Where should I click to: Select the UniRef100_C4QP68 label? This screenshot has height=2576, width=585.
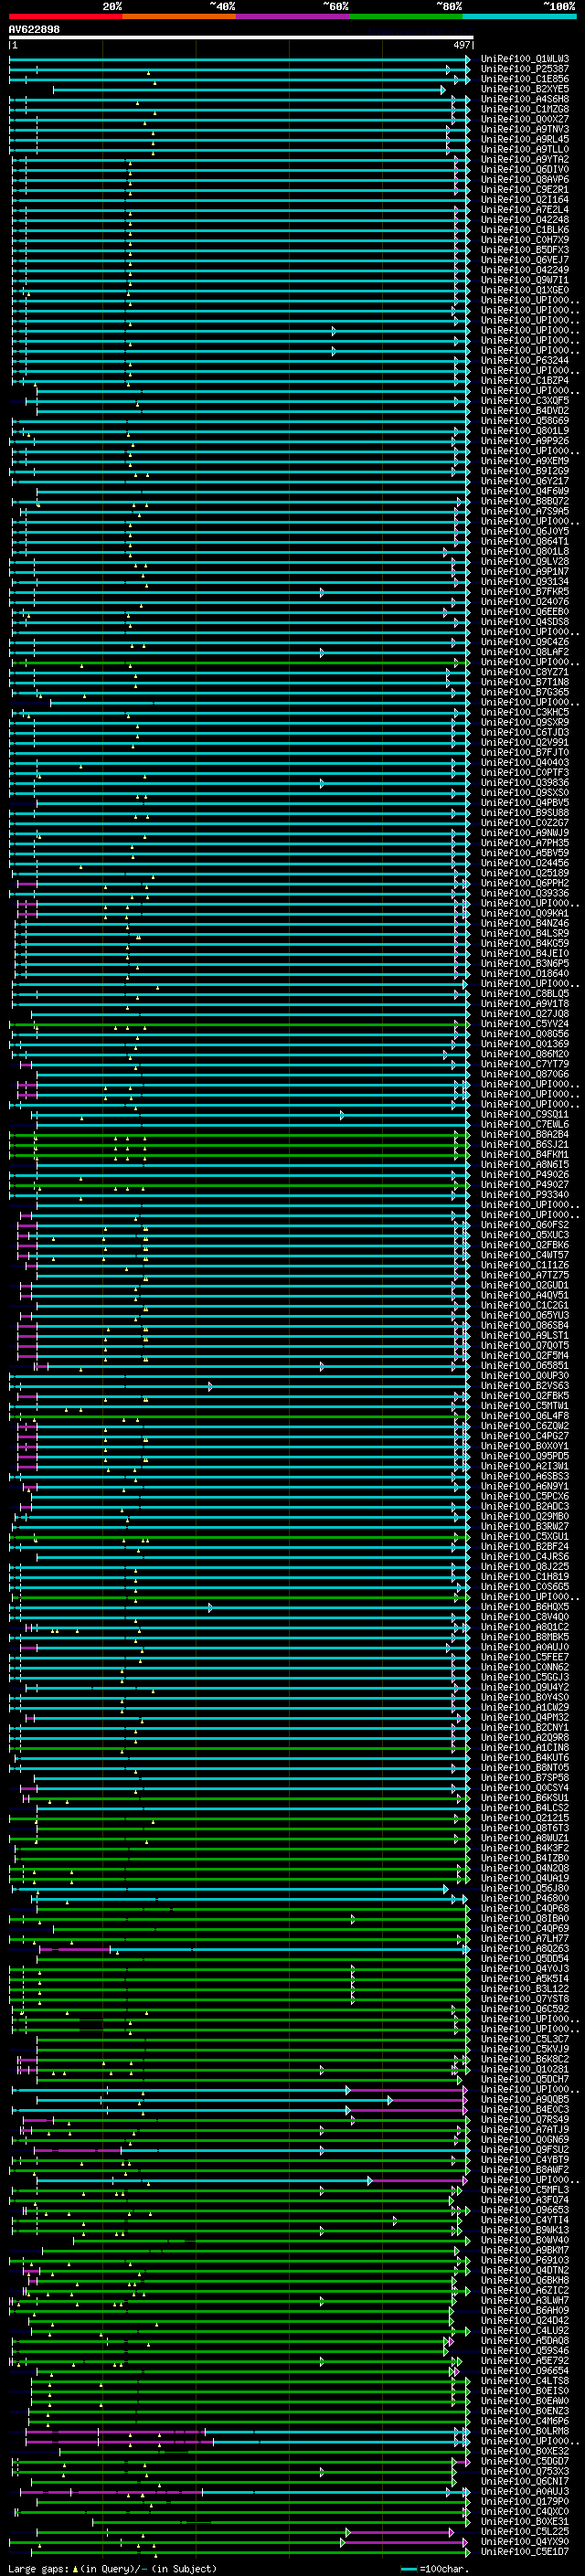point(525,1907)
